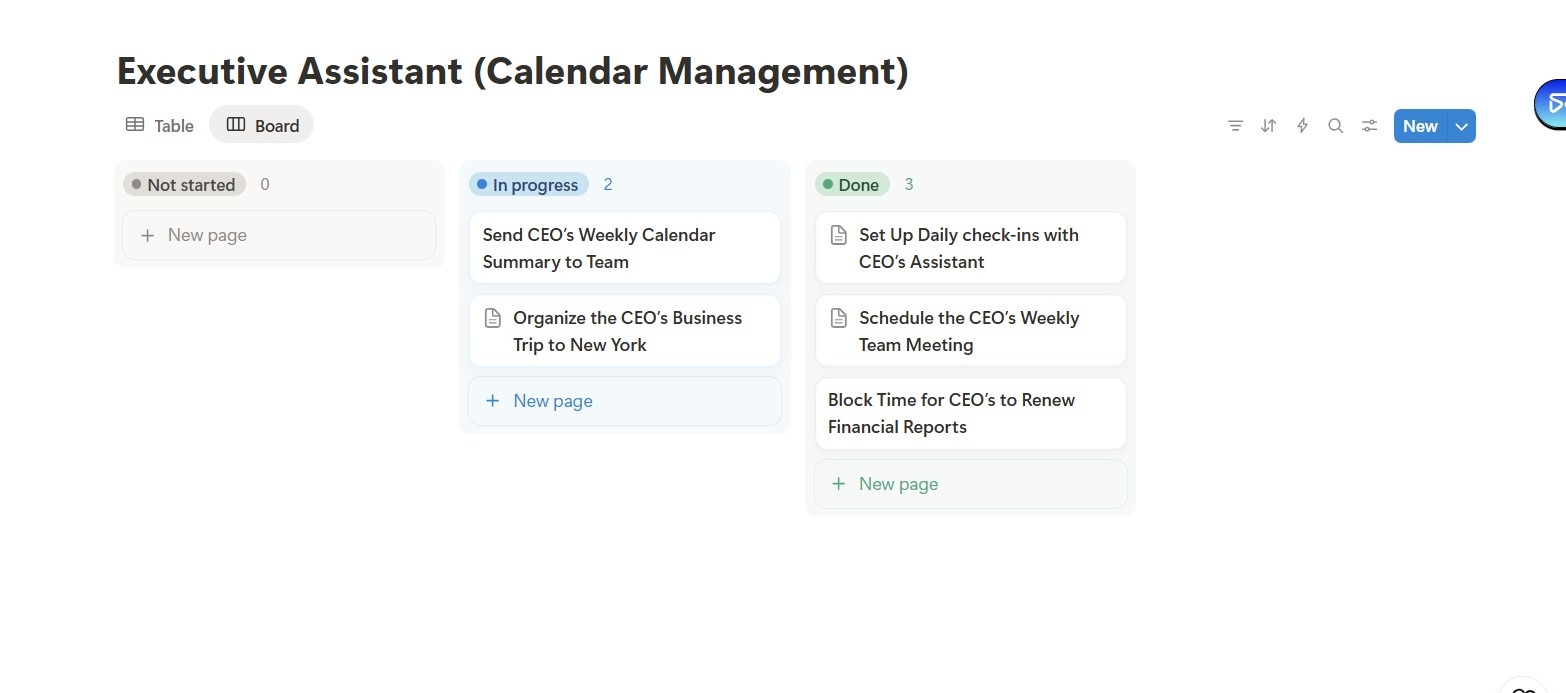Open the automations lightning bolt icon
The height and width of the screenshot is (693, 1566).
1302,126
